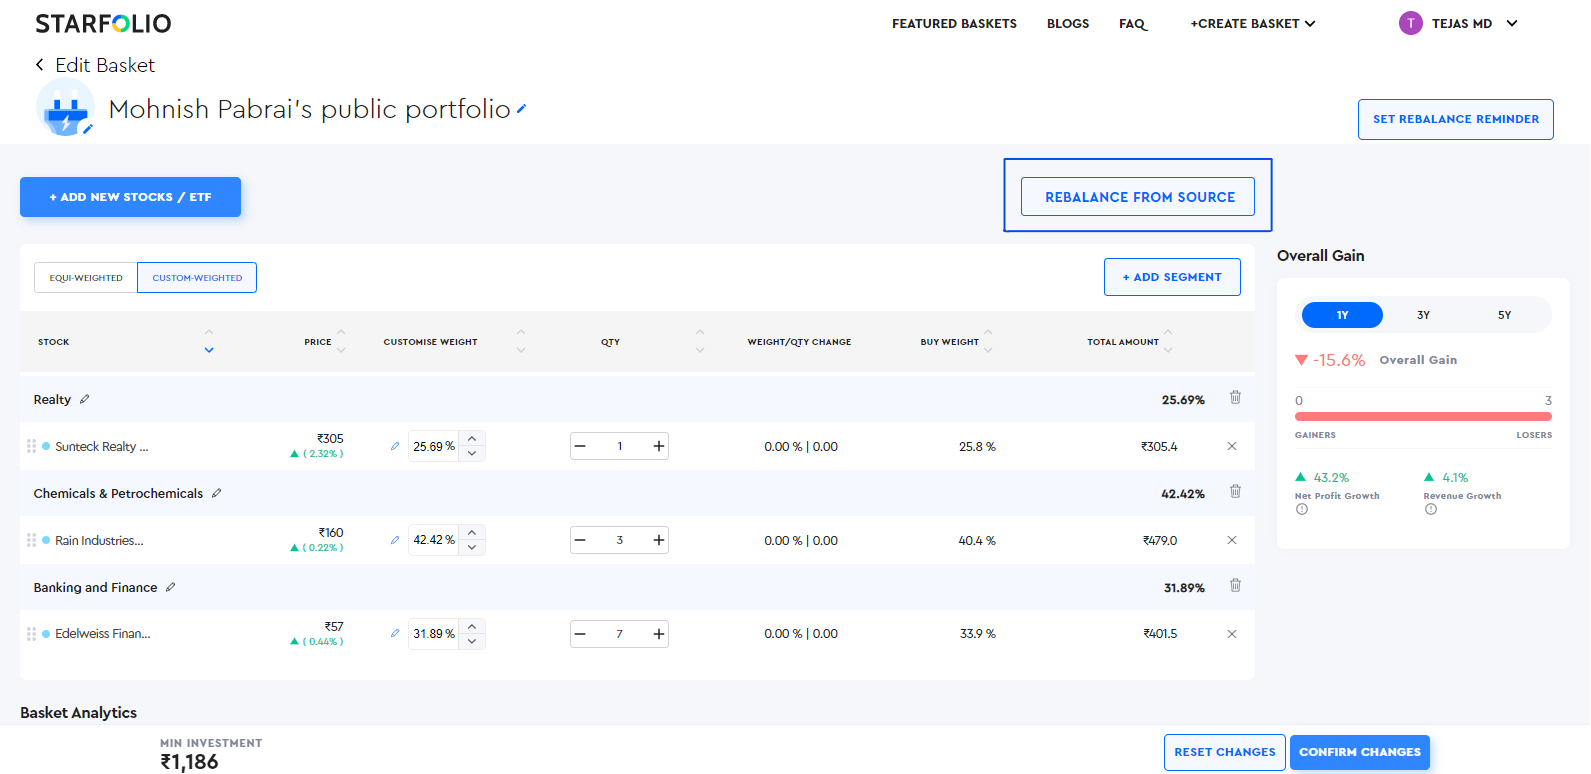Open FAQ page
This screenshot has width=1591, height=774.
[1132, 23]
